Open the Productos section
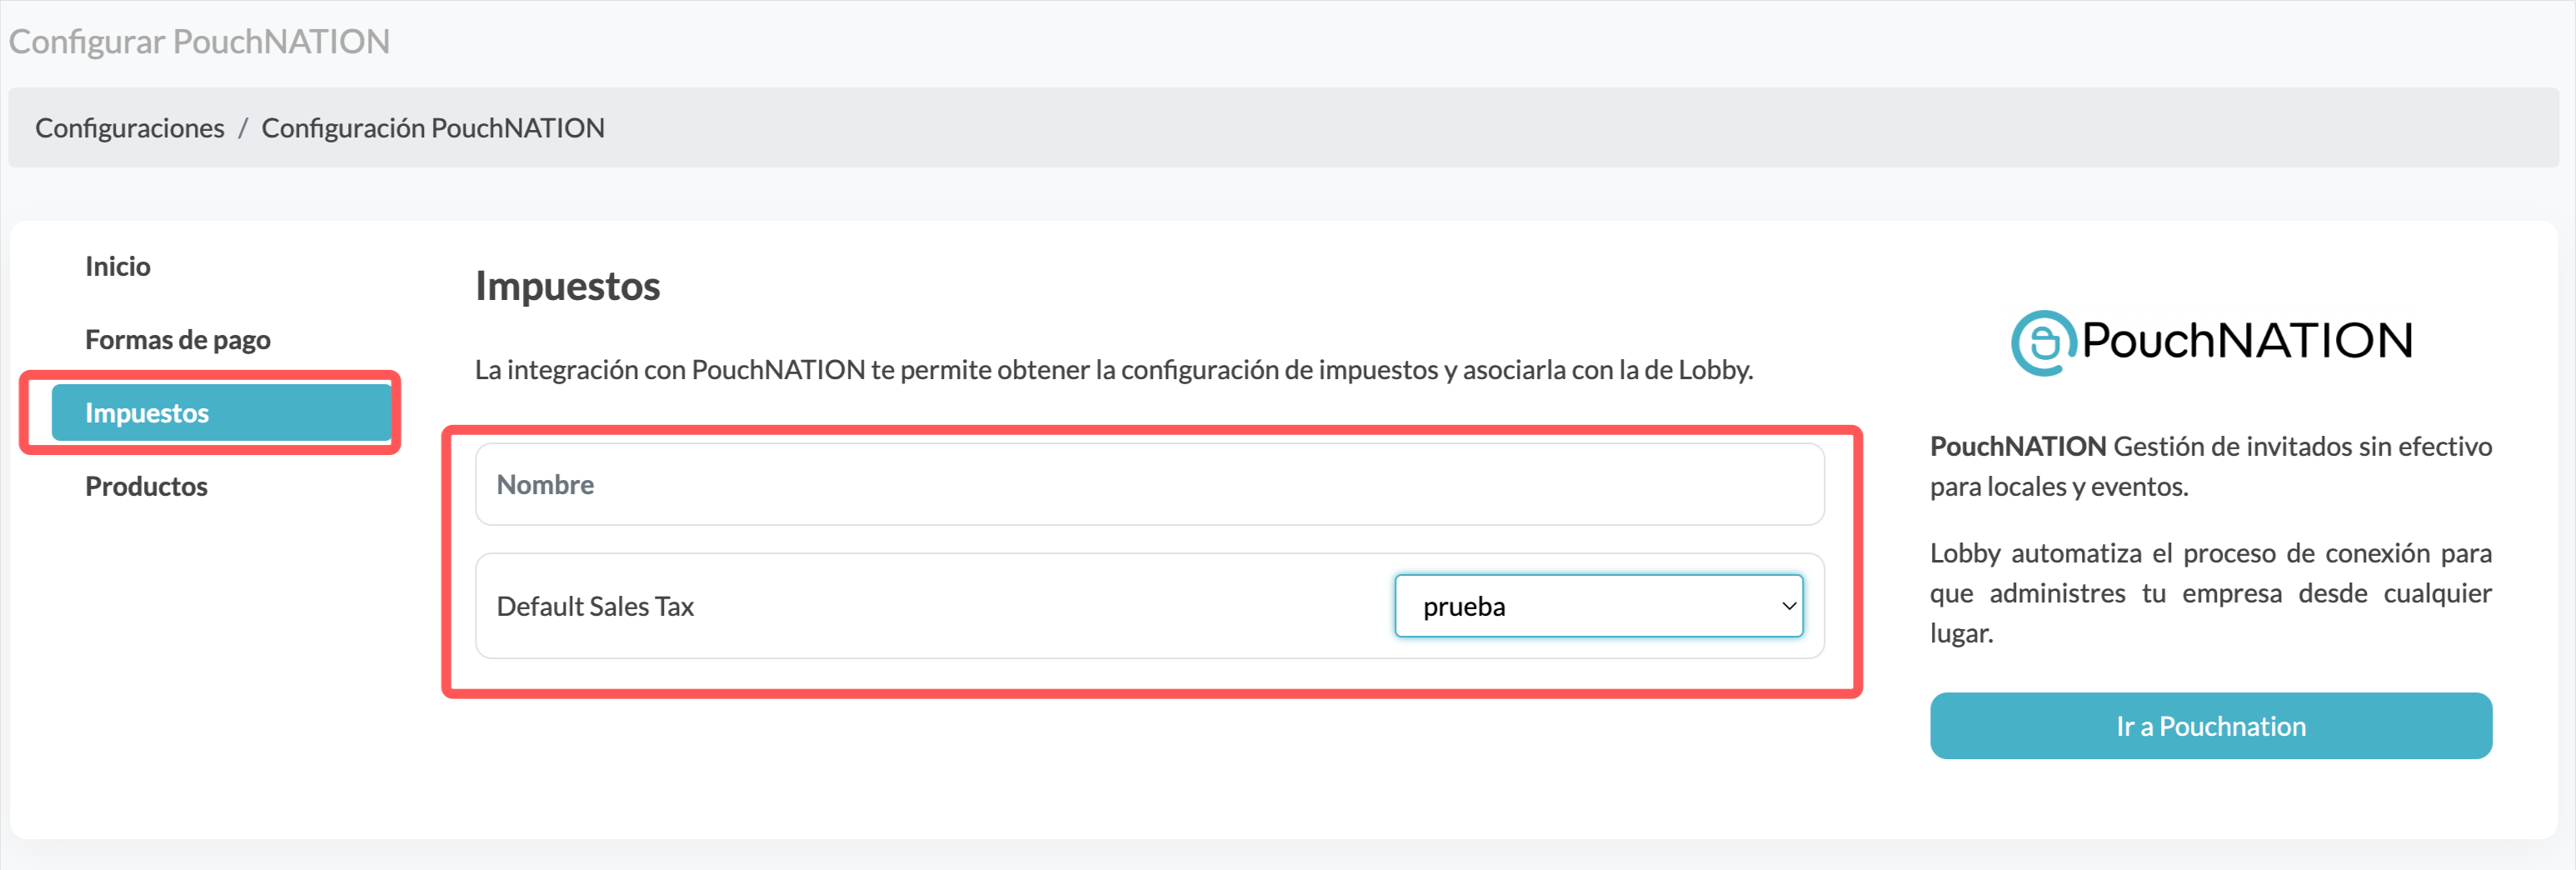 [x=146, y=486]
